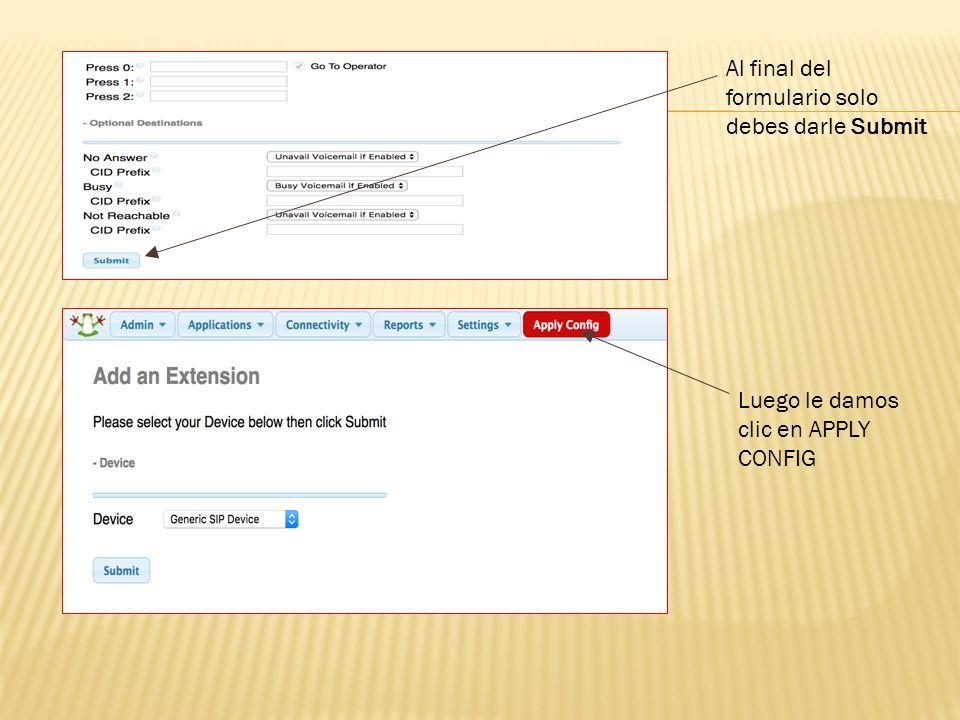Open the Settings menu
960x720 pixels.
[x=484, y=324]
